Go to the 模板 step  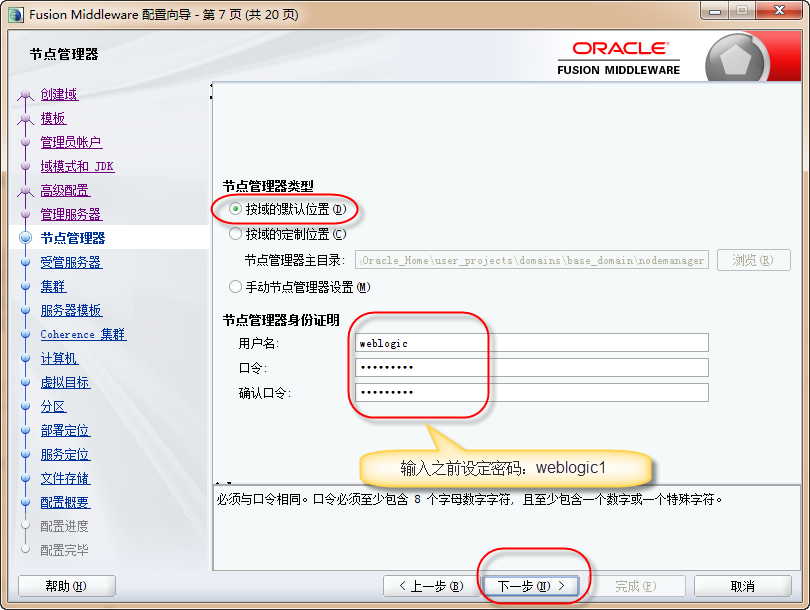[x=53, y=118]
